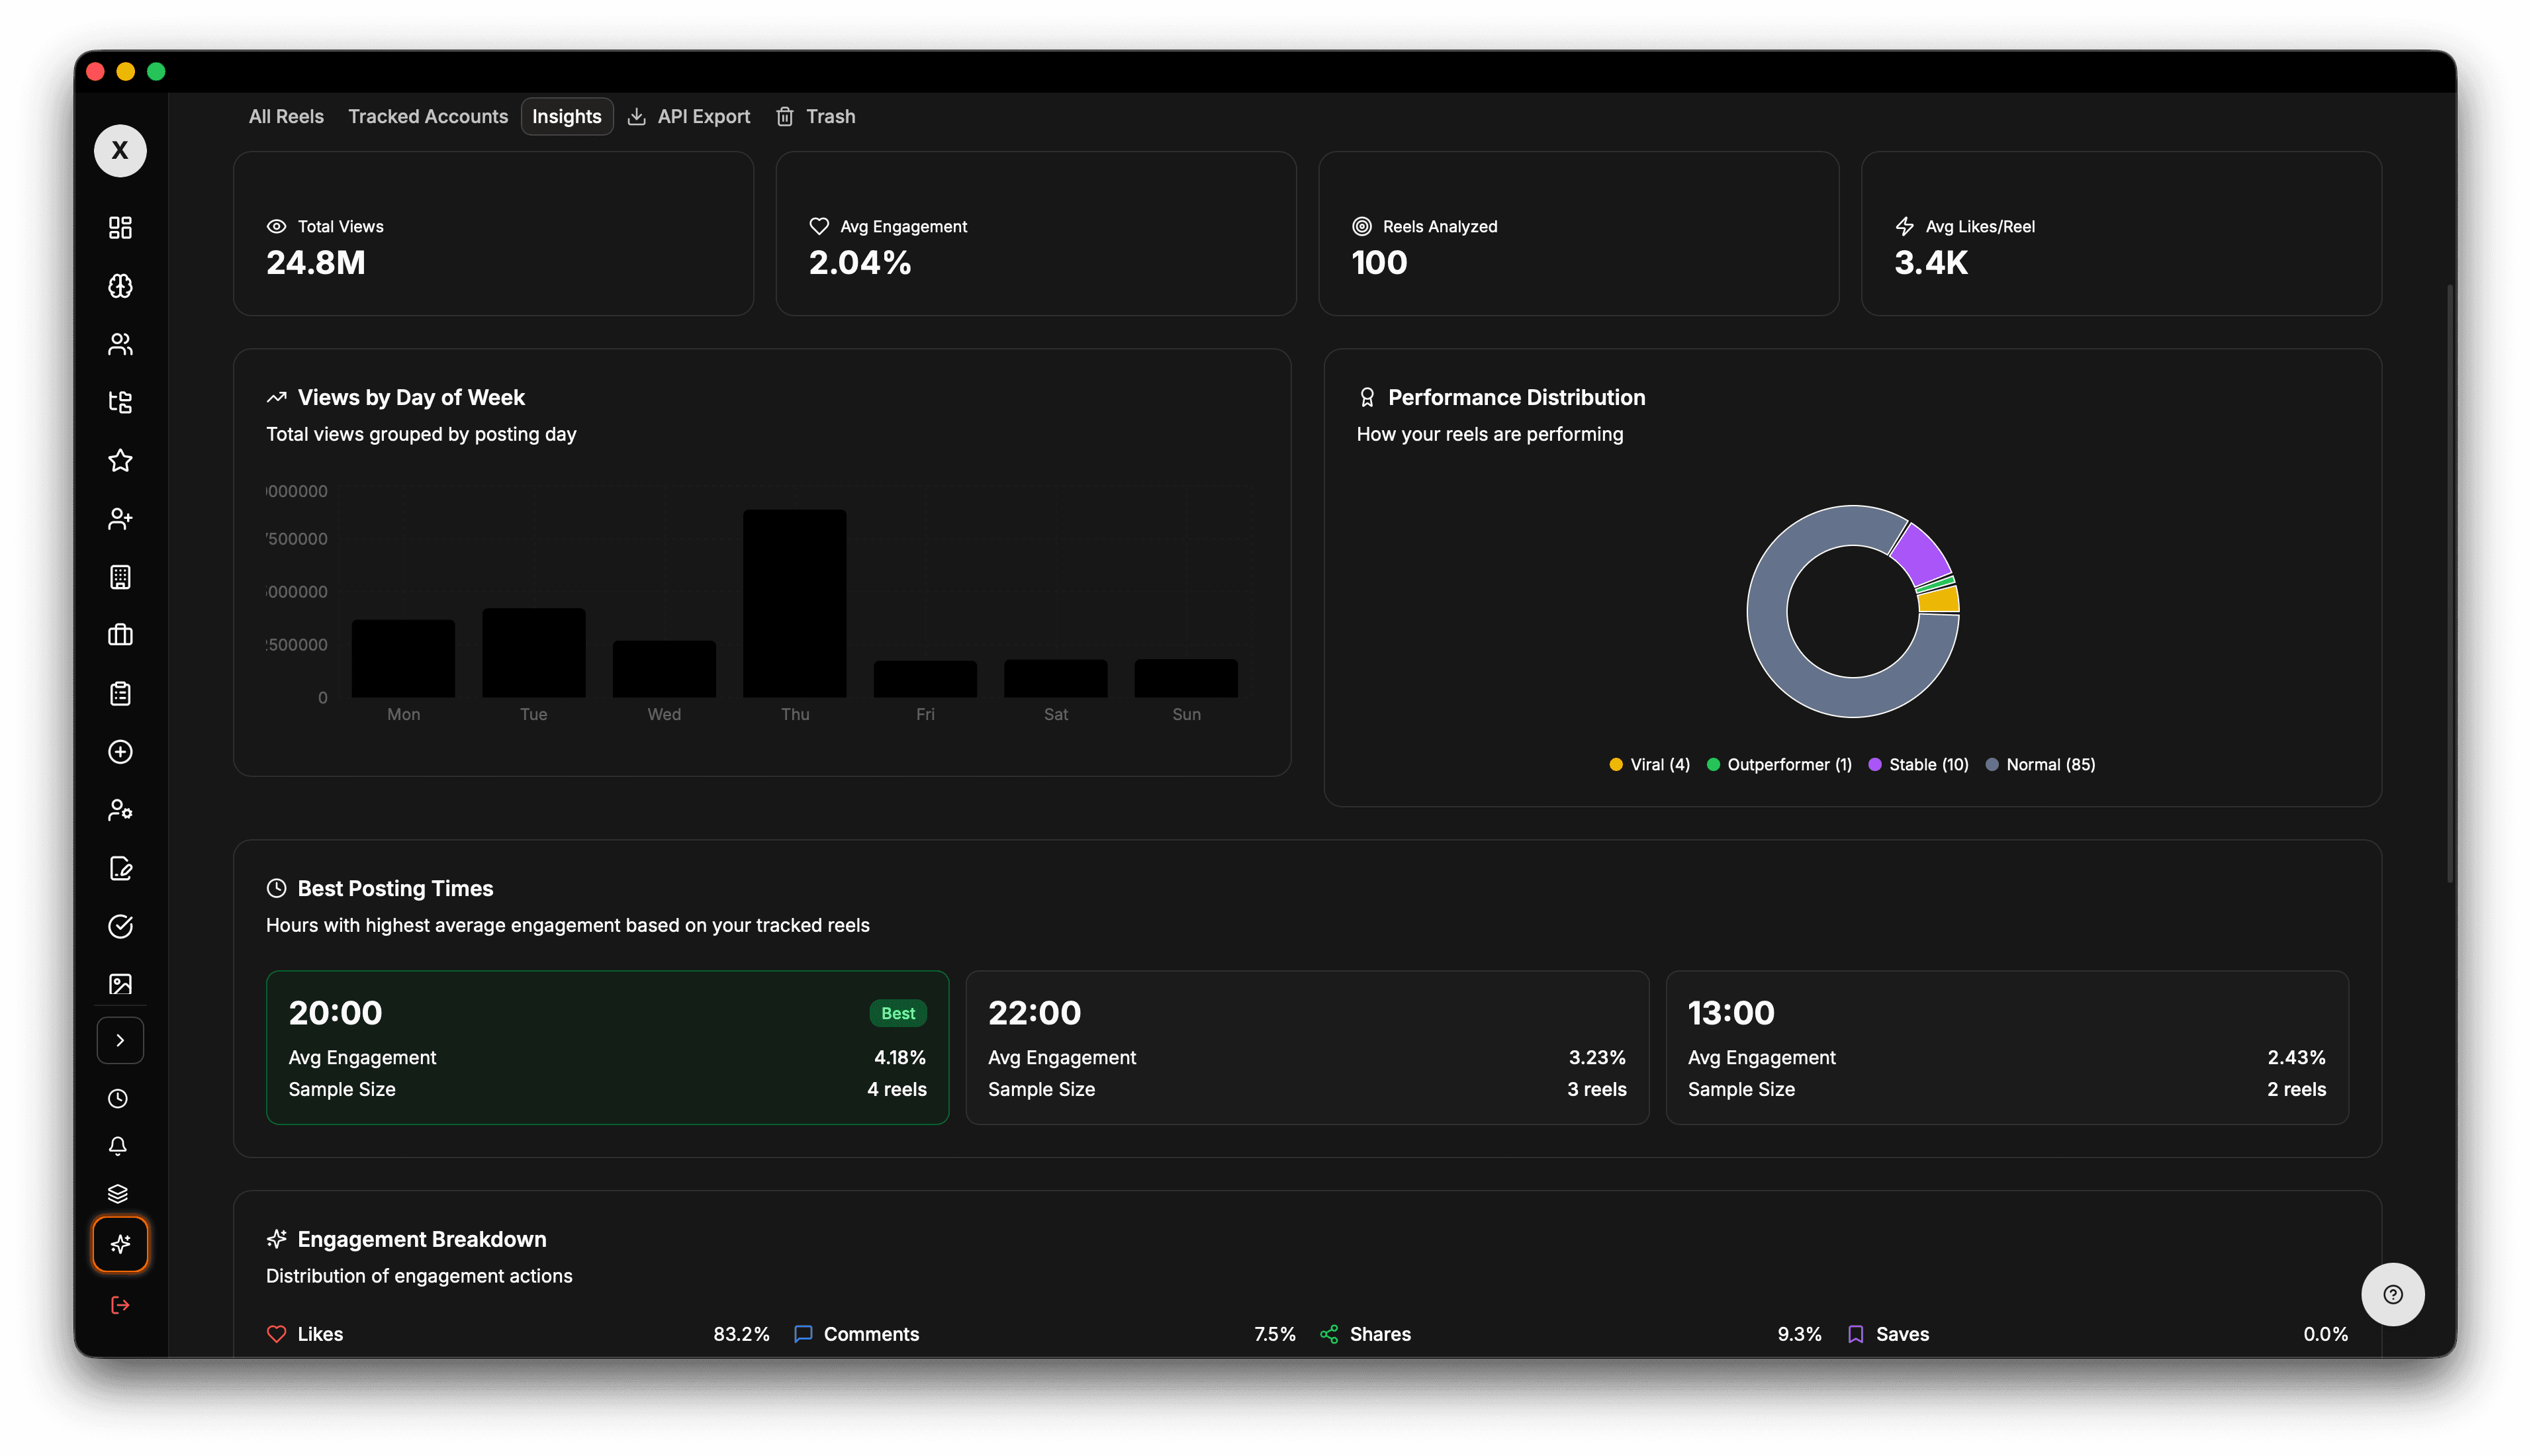Open the bell notifications icon
The height and width of the screenshot is (1456, 2531).
[118, 1146]
